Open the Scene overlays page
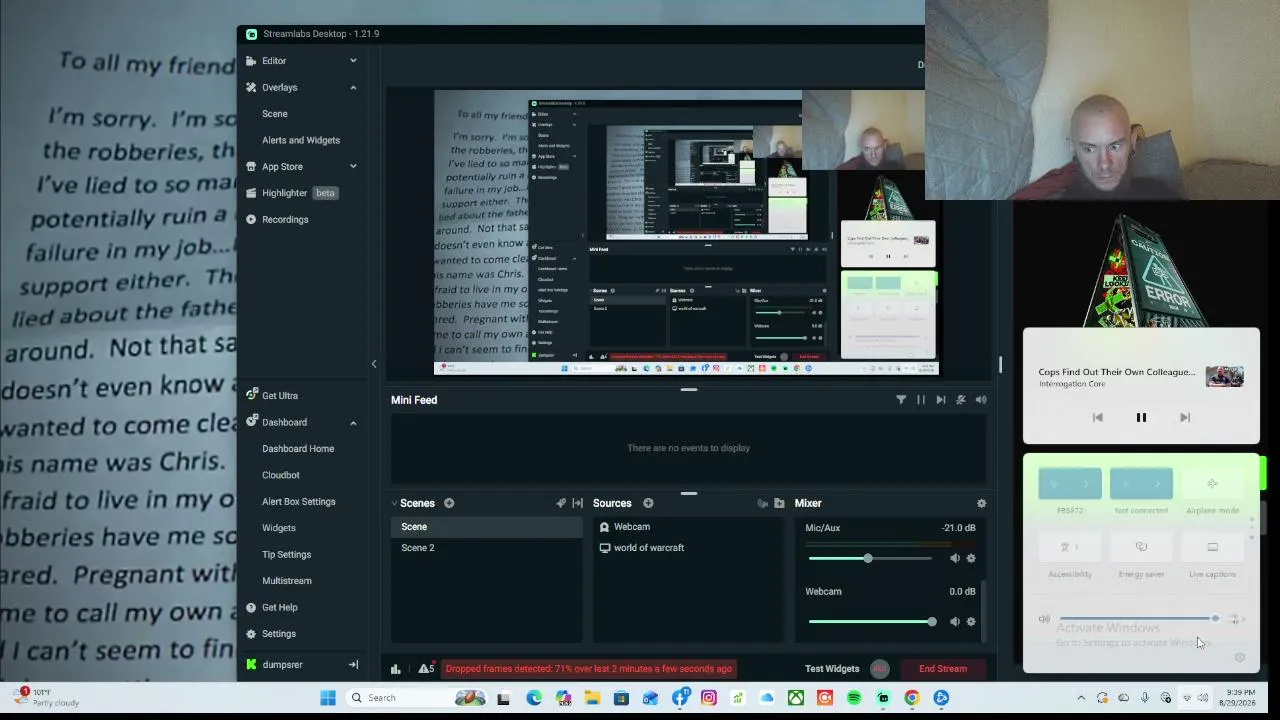This screenshot has height=720, width=1280. (x=275, y=114)
